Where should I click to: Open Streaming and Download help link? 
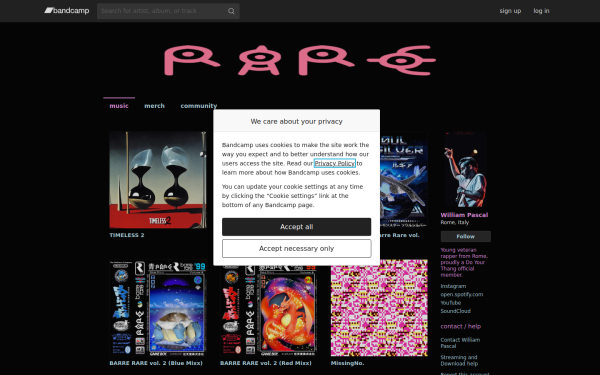click(459, 360)
